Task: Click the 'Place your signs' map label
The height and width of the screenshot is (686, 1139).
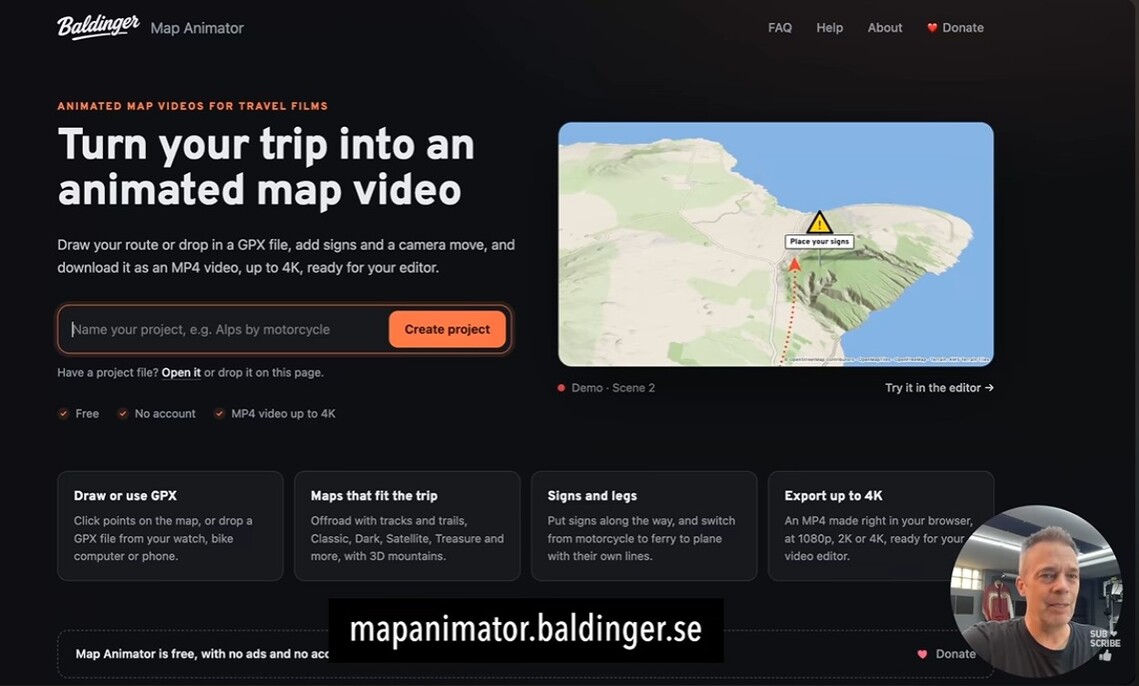Action: 819,241
